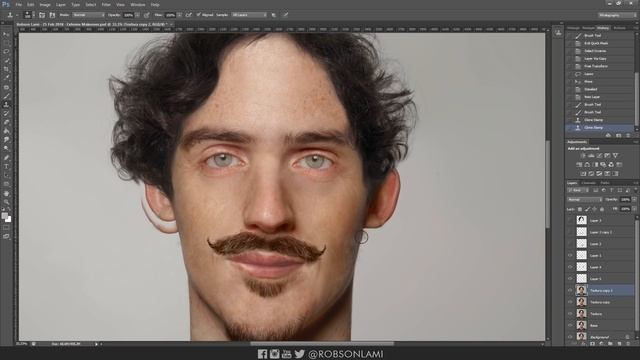The height and width of the screenshot is (360, 640).
Task: Hide the Base layer
Action: tap(570, 325)
